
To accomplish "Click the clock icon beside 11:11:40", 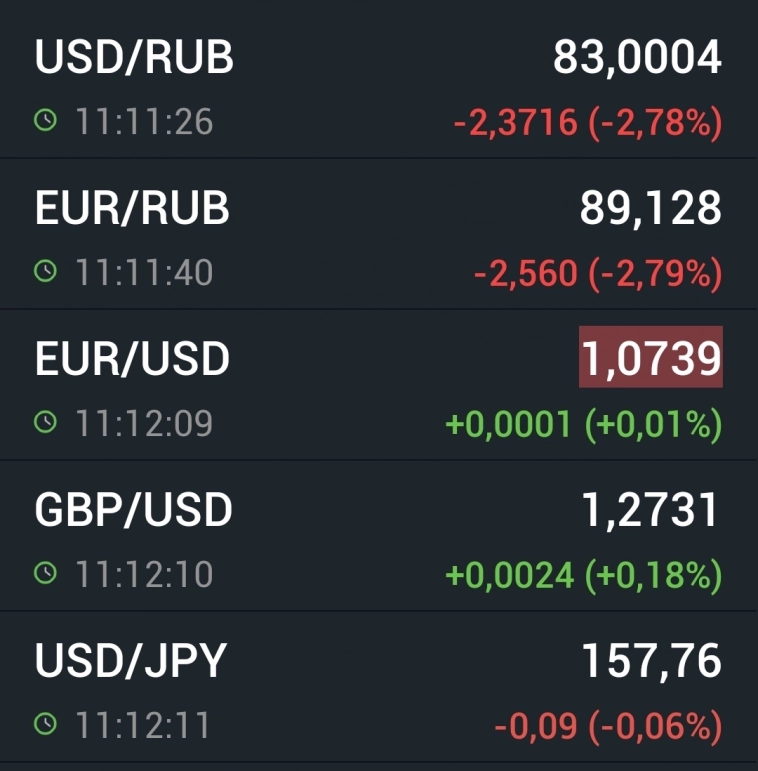I will pos(45,272).
